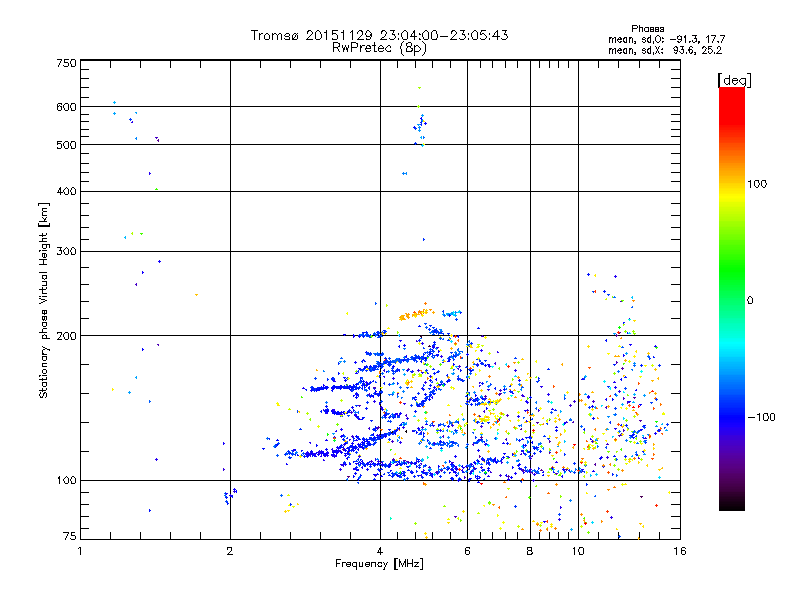Click the x-axis tick label '1'
This screenshot has height=600, width=800.
80,551
